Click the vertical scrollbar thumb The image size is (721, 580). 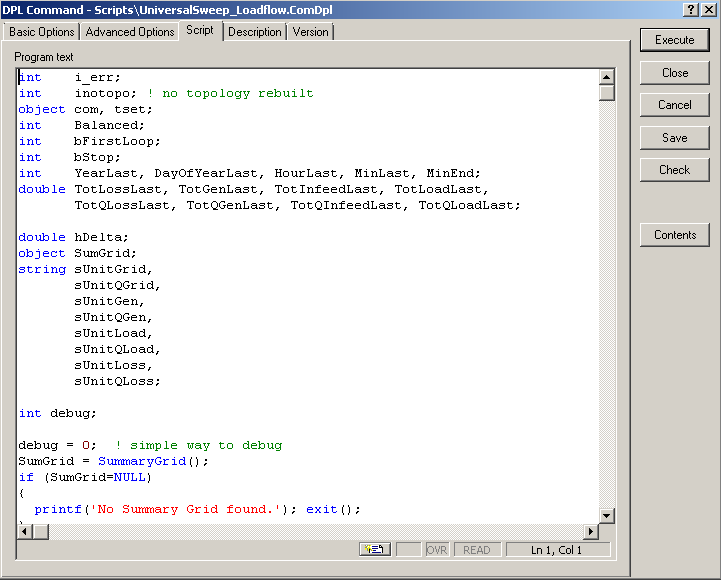(607, 92)
